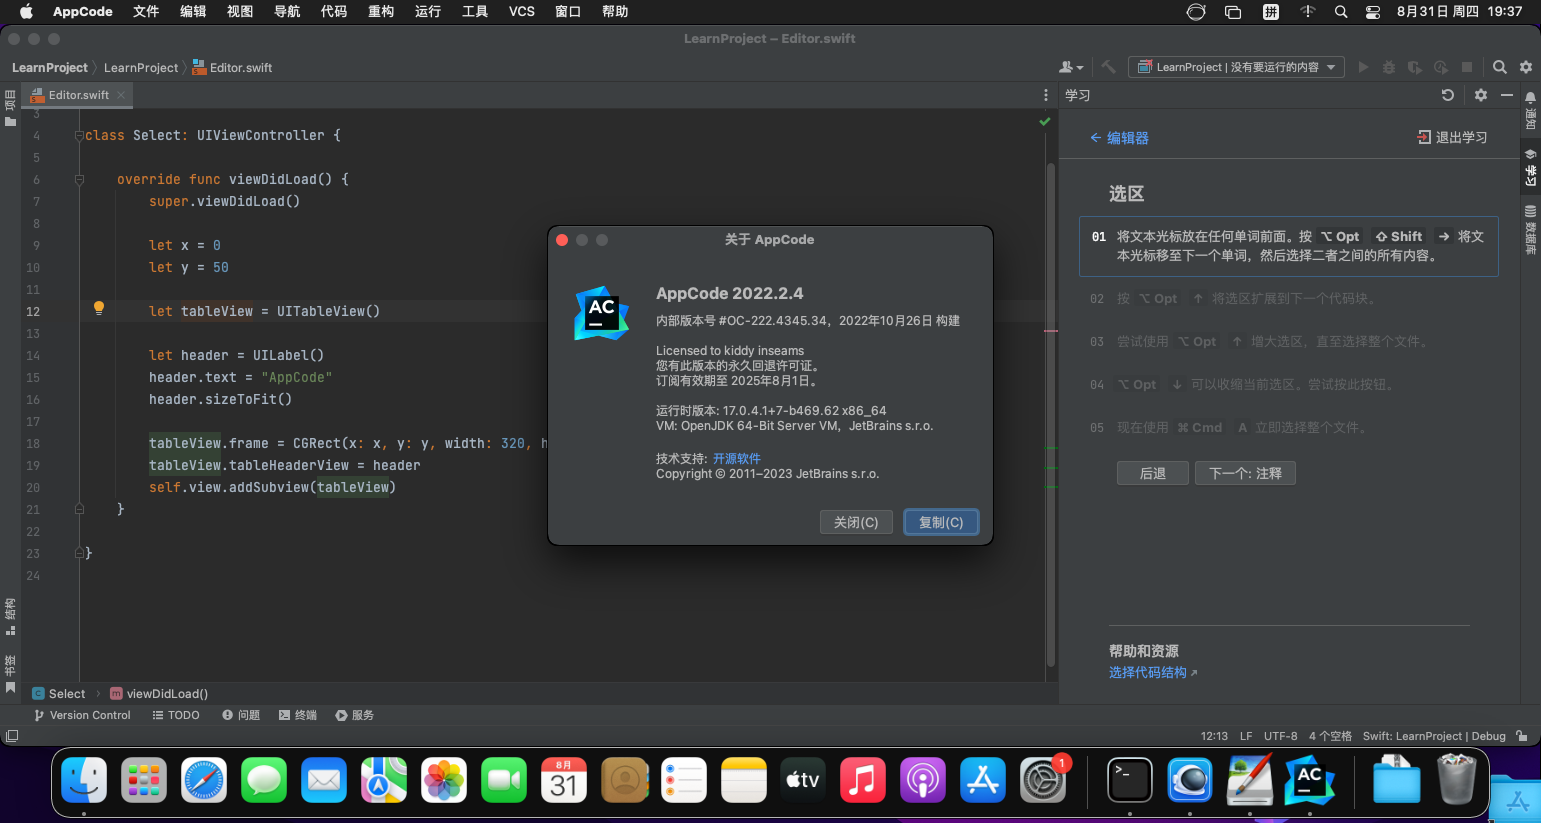
Task: Click the 12:13 cursor position status
Action: pyautogui.click(x=1214, y=736)
